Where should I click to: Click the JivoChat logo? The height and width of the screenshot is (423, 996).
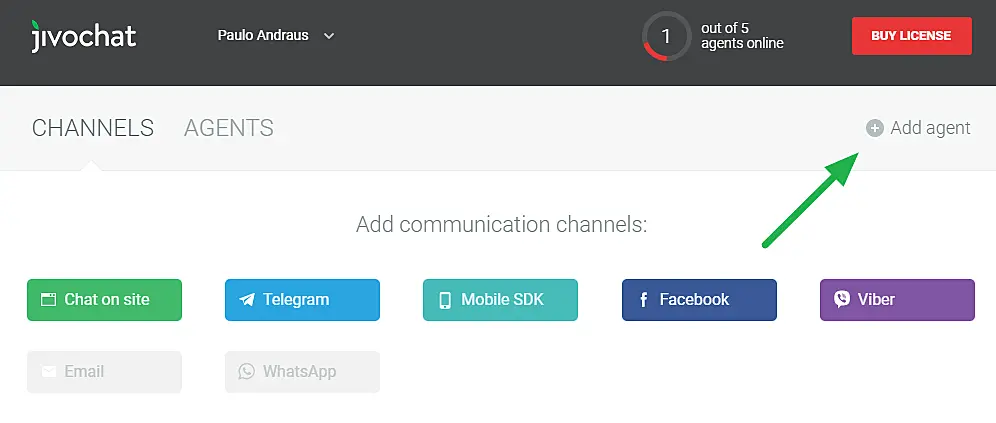point(83,36)
